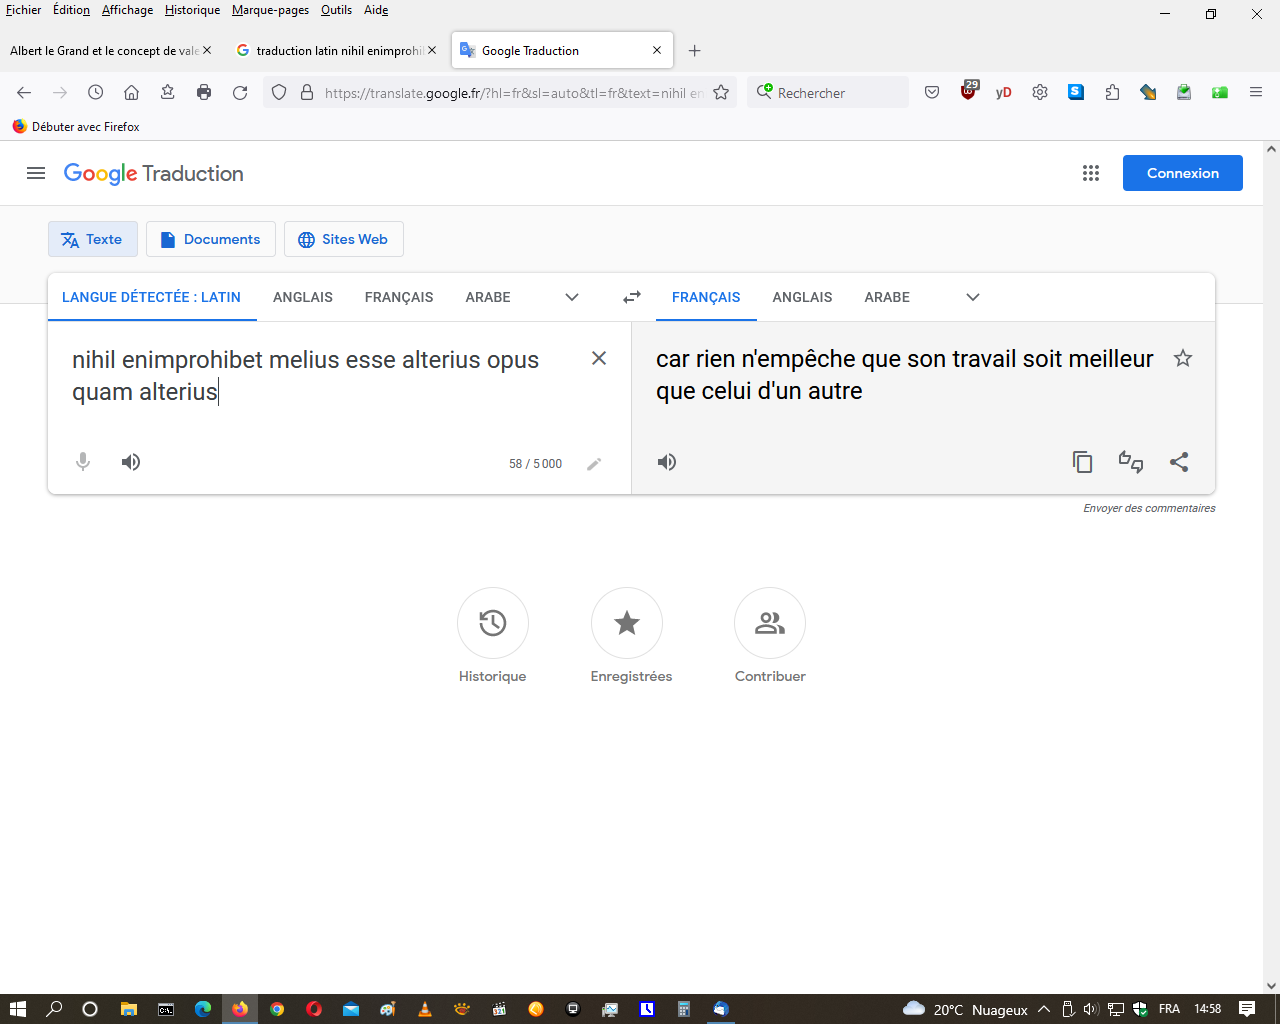The height and width of the screenshot is (1032, 1281).
Task: Open the Firefox extensions puzzle icon
Action: click(x=1112, y=92)
